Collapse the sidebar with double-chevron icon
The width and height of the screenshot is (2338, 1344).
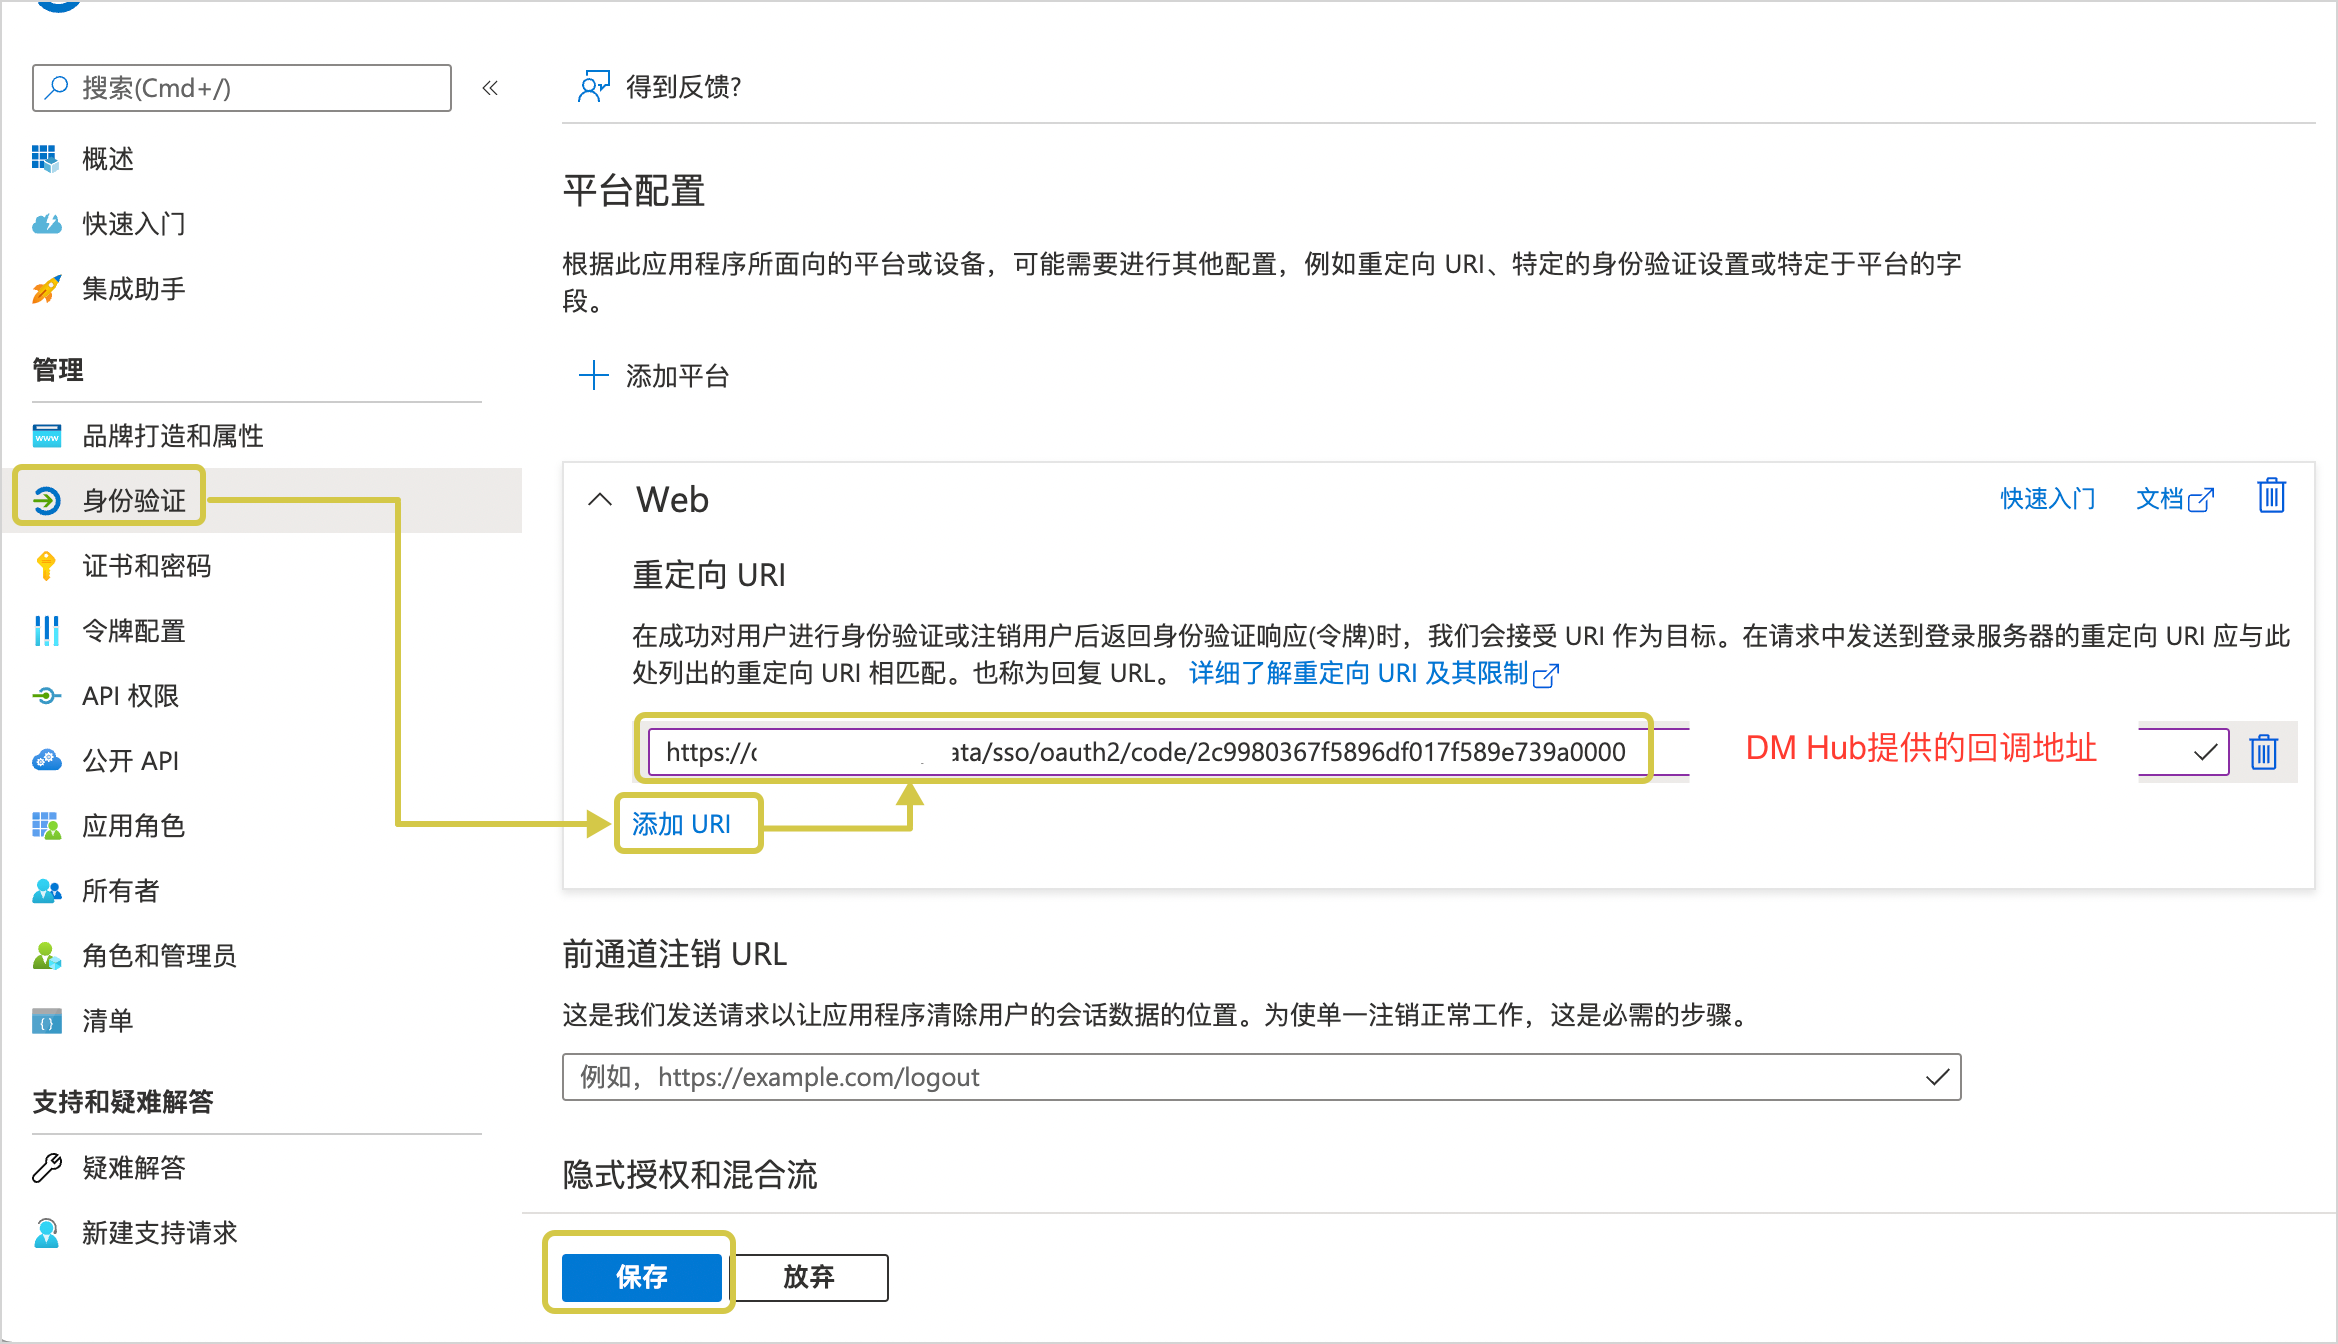490,88
